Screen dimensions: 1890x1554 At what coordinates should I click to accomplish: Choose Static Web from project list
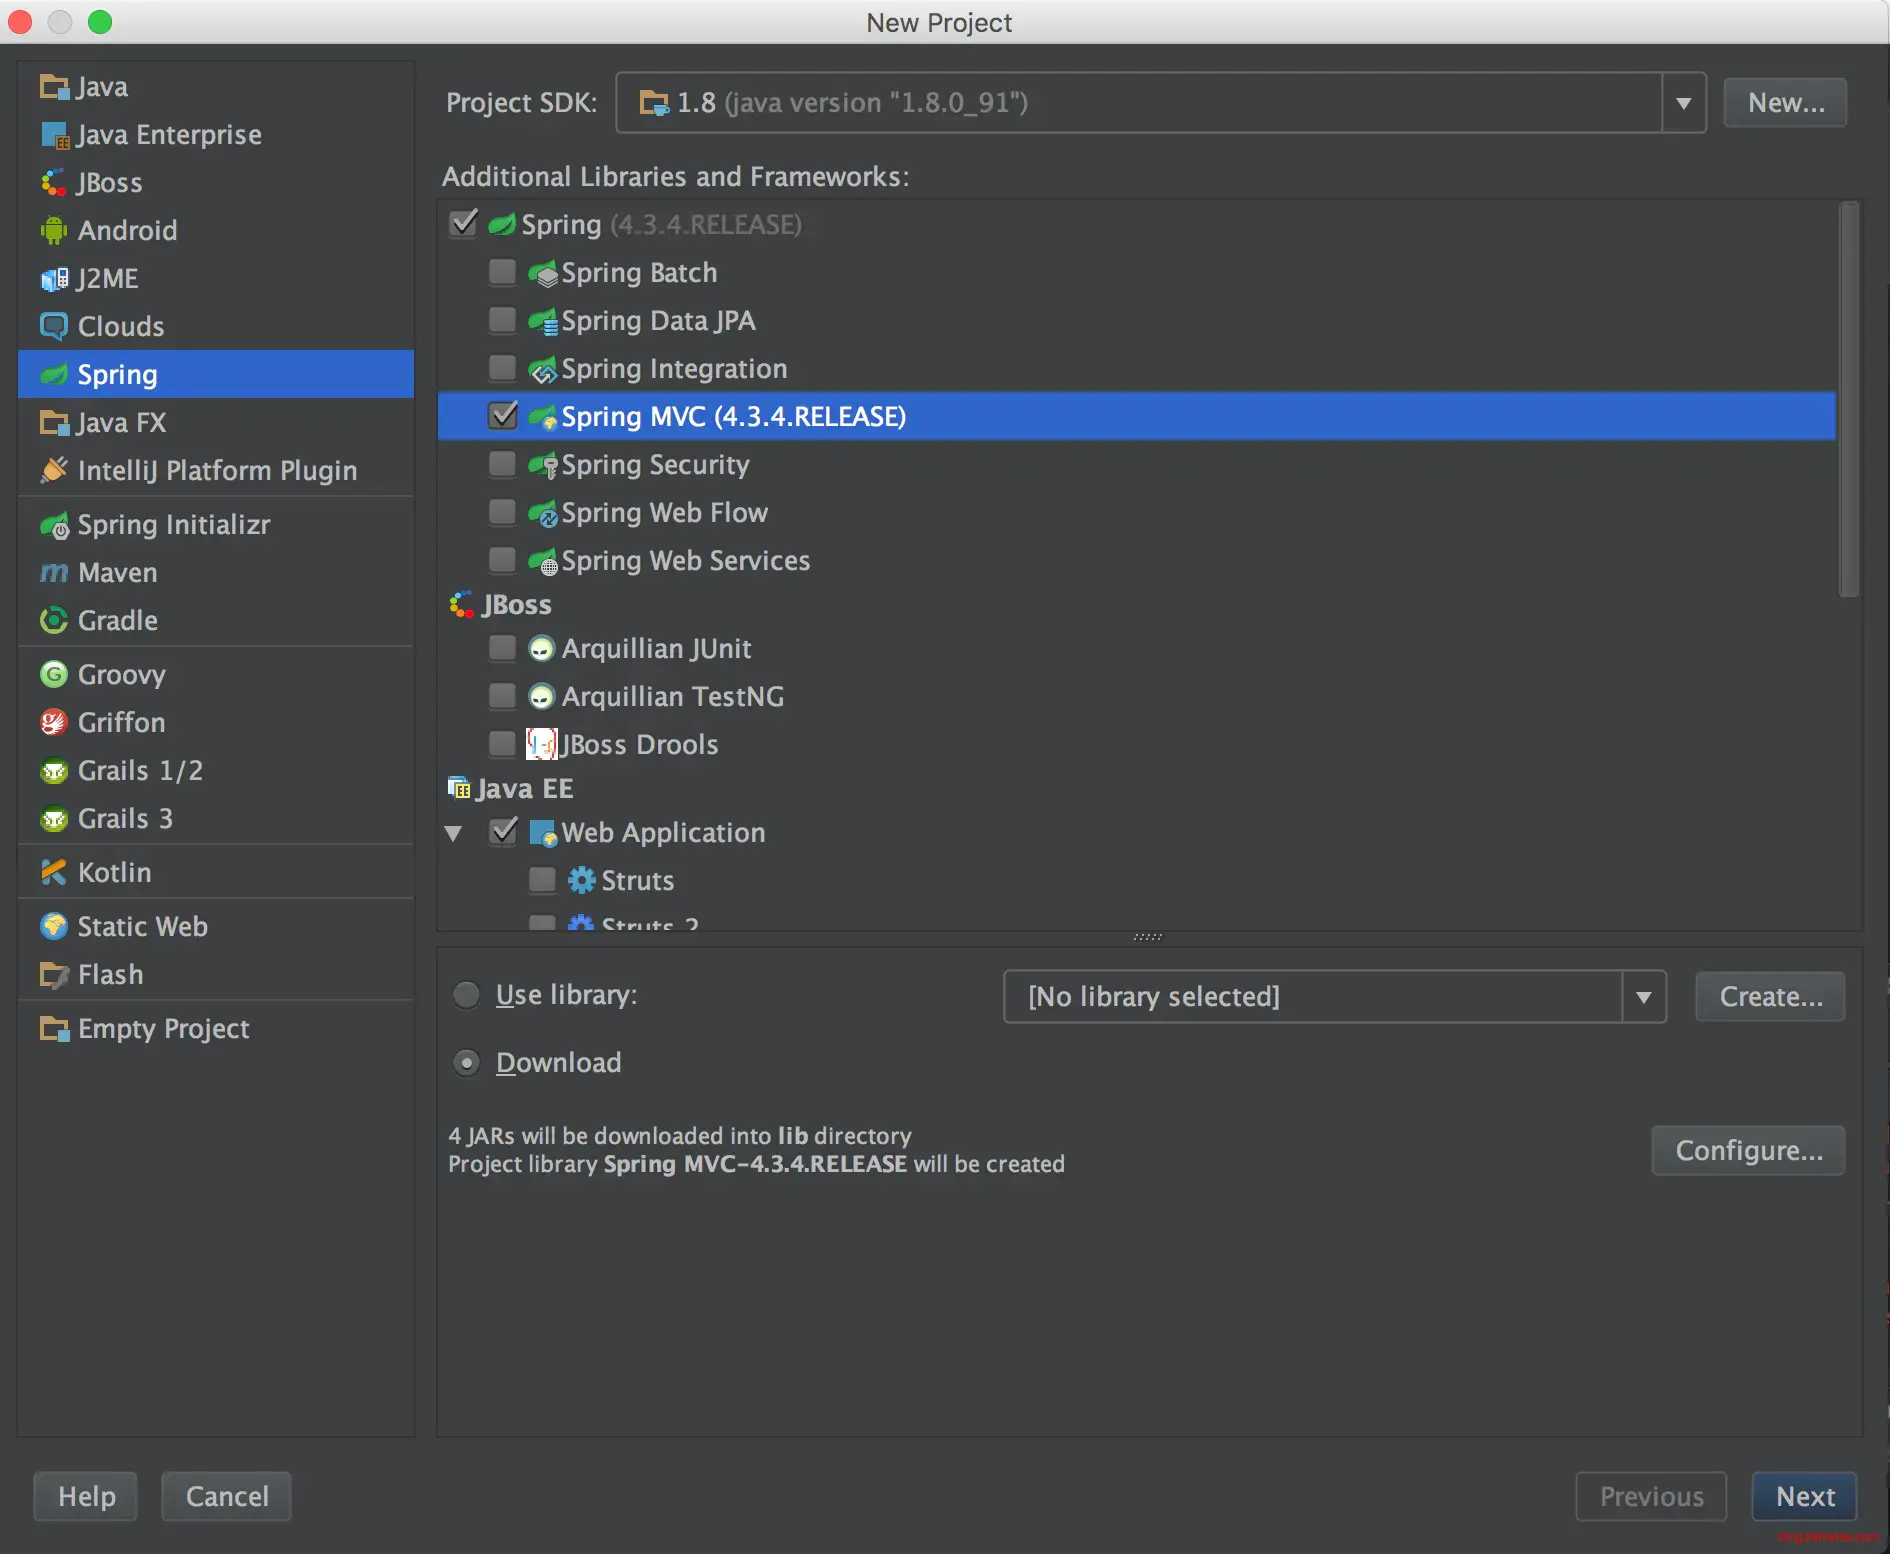coord(142,927)
